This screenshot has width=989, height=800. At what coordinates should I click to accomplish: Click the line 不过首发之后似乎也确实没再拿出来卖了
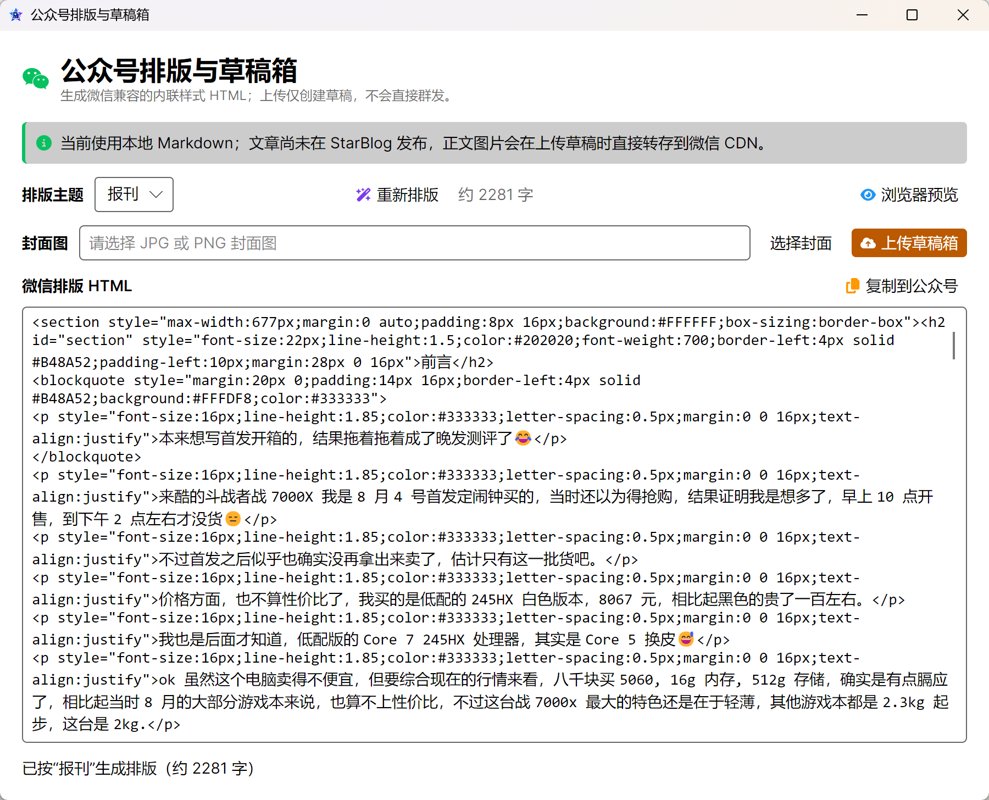[335, 560]
